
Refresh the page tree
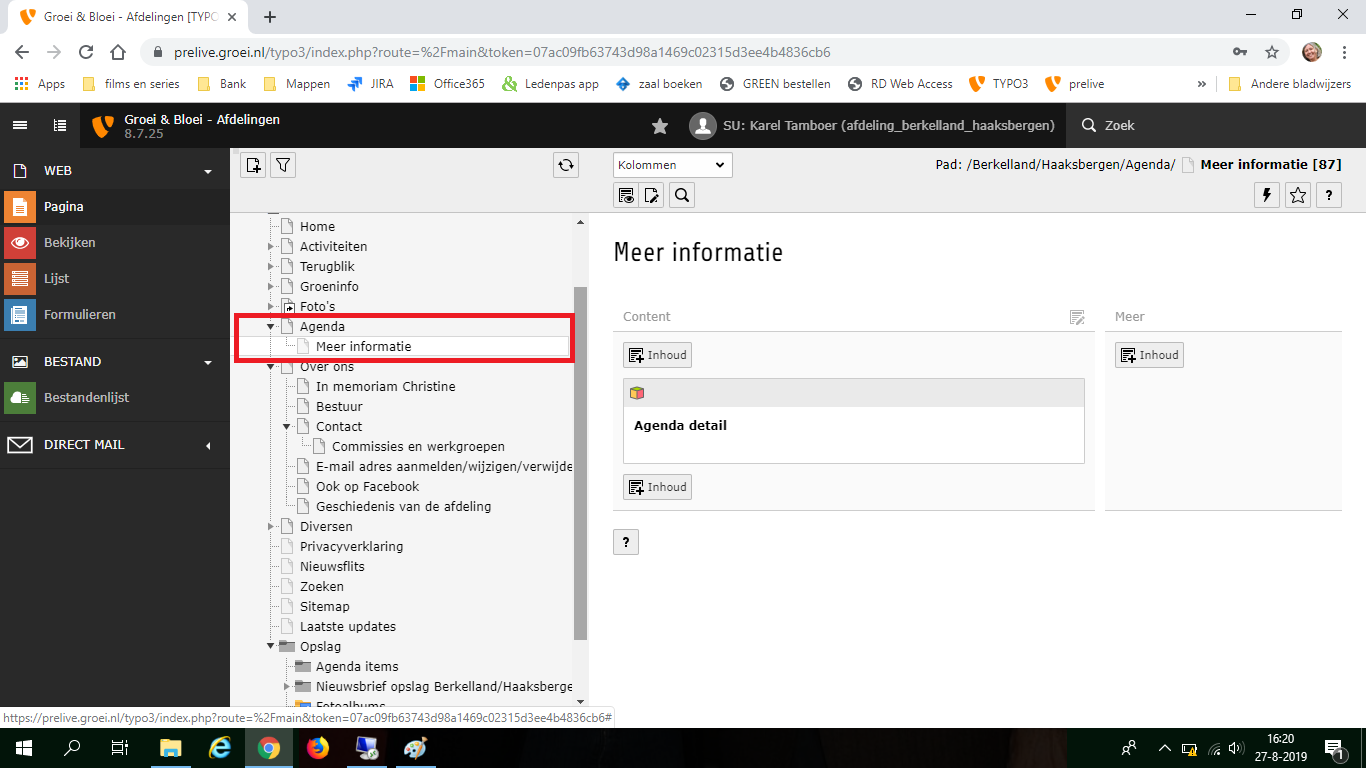566,165
